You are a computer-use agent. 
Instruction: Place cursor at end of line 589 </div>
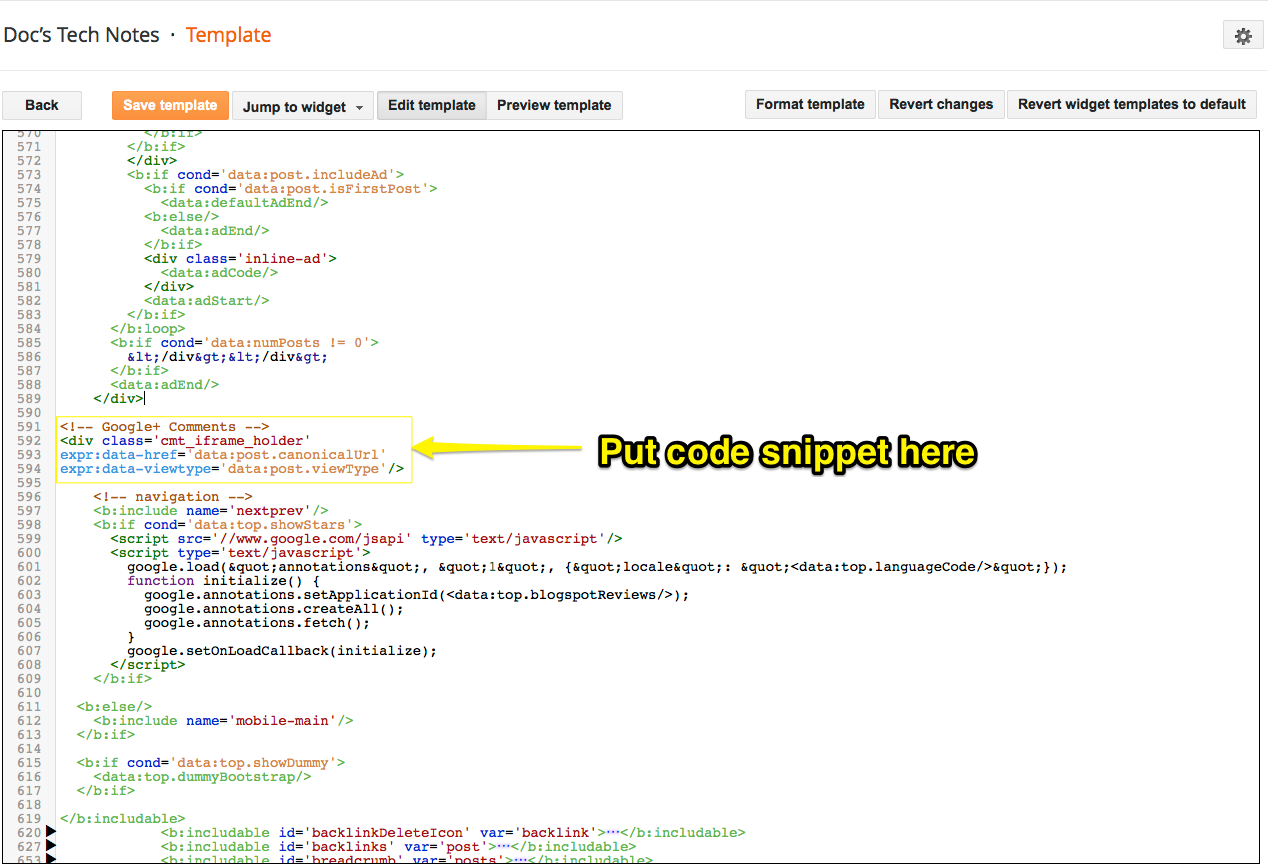(145, 398)
